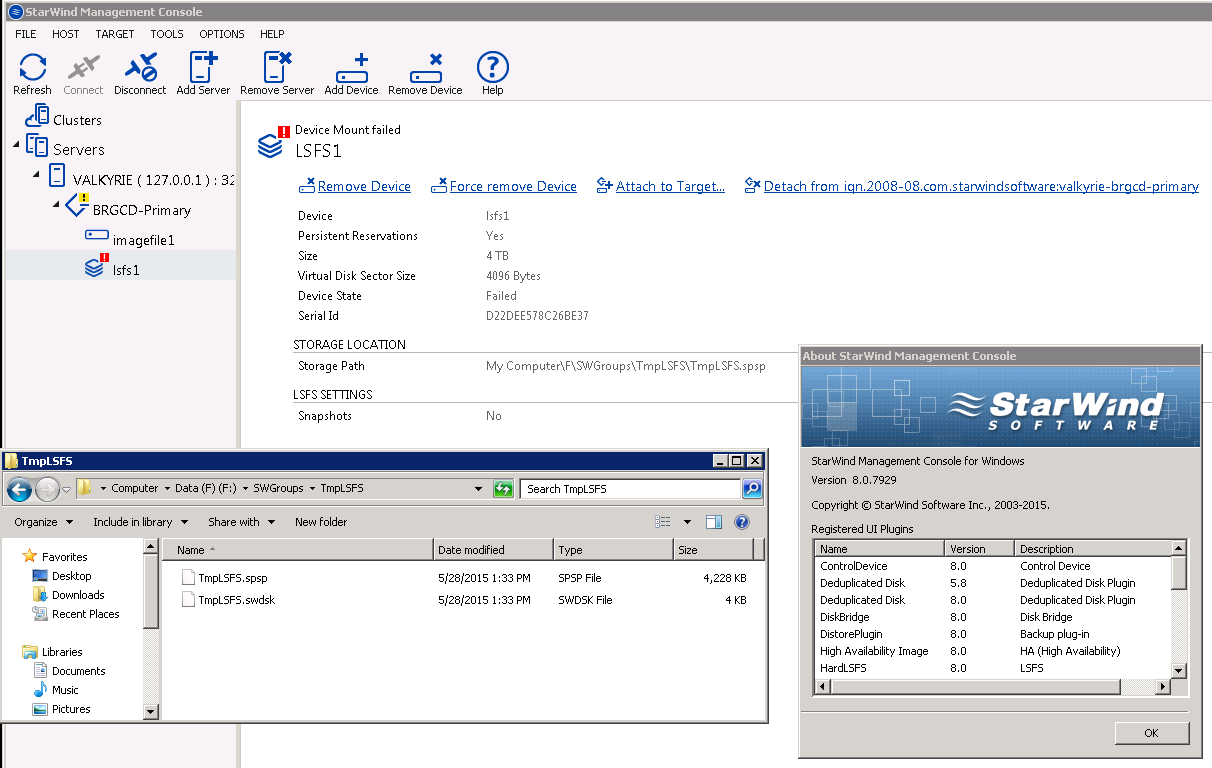Screen dimensions: 1212x768
Task: Collapse the VALKYRIE server node arrow
Action: tap(36, 177)
